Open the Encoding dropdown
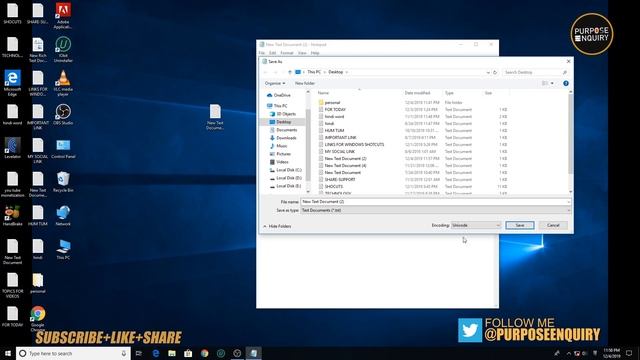The width and height of the screenshot is (640, 360). pos(476,225)
